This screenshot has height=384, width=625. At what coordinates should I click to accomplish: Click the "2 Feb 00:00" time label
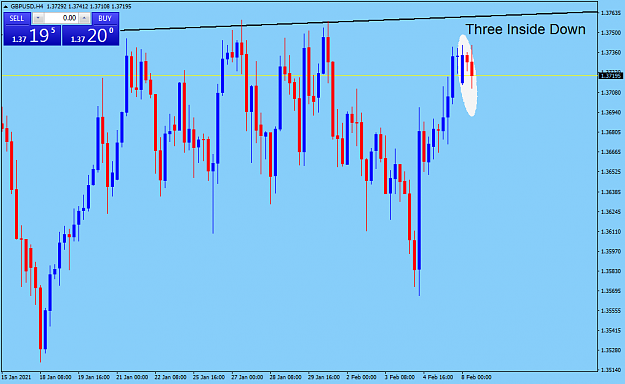point(361,377)
